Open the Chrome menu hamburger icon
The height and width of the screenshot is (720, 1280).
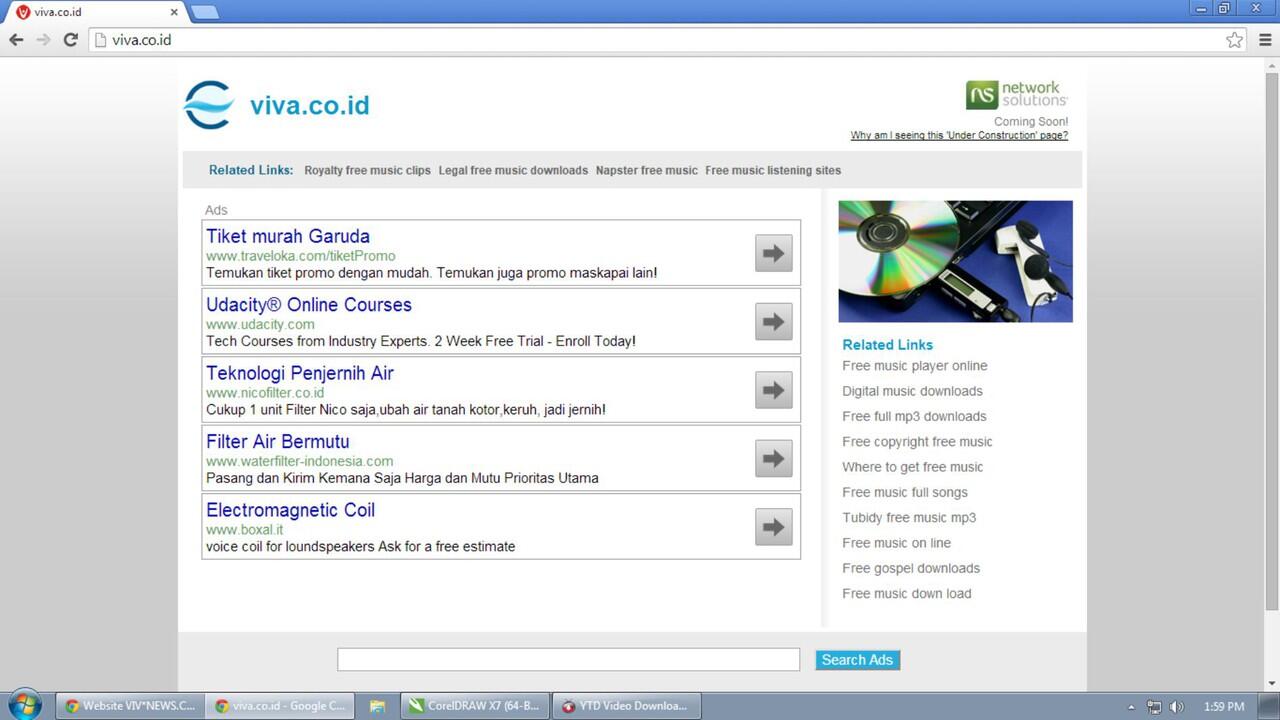pyautogui.click(x=1265, y=40)
